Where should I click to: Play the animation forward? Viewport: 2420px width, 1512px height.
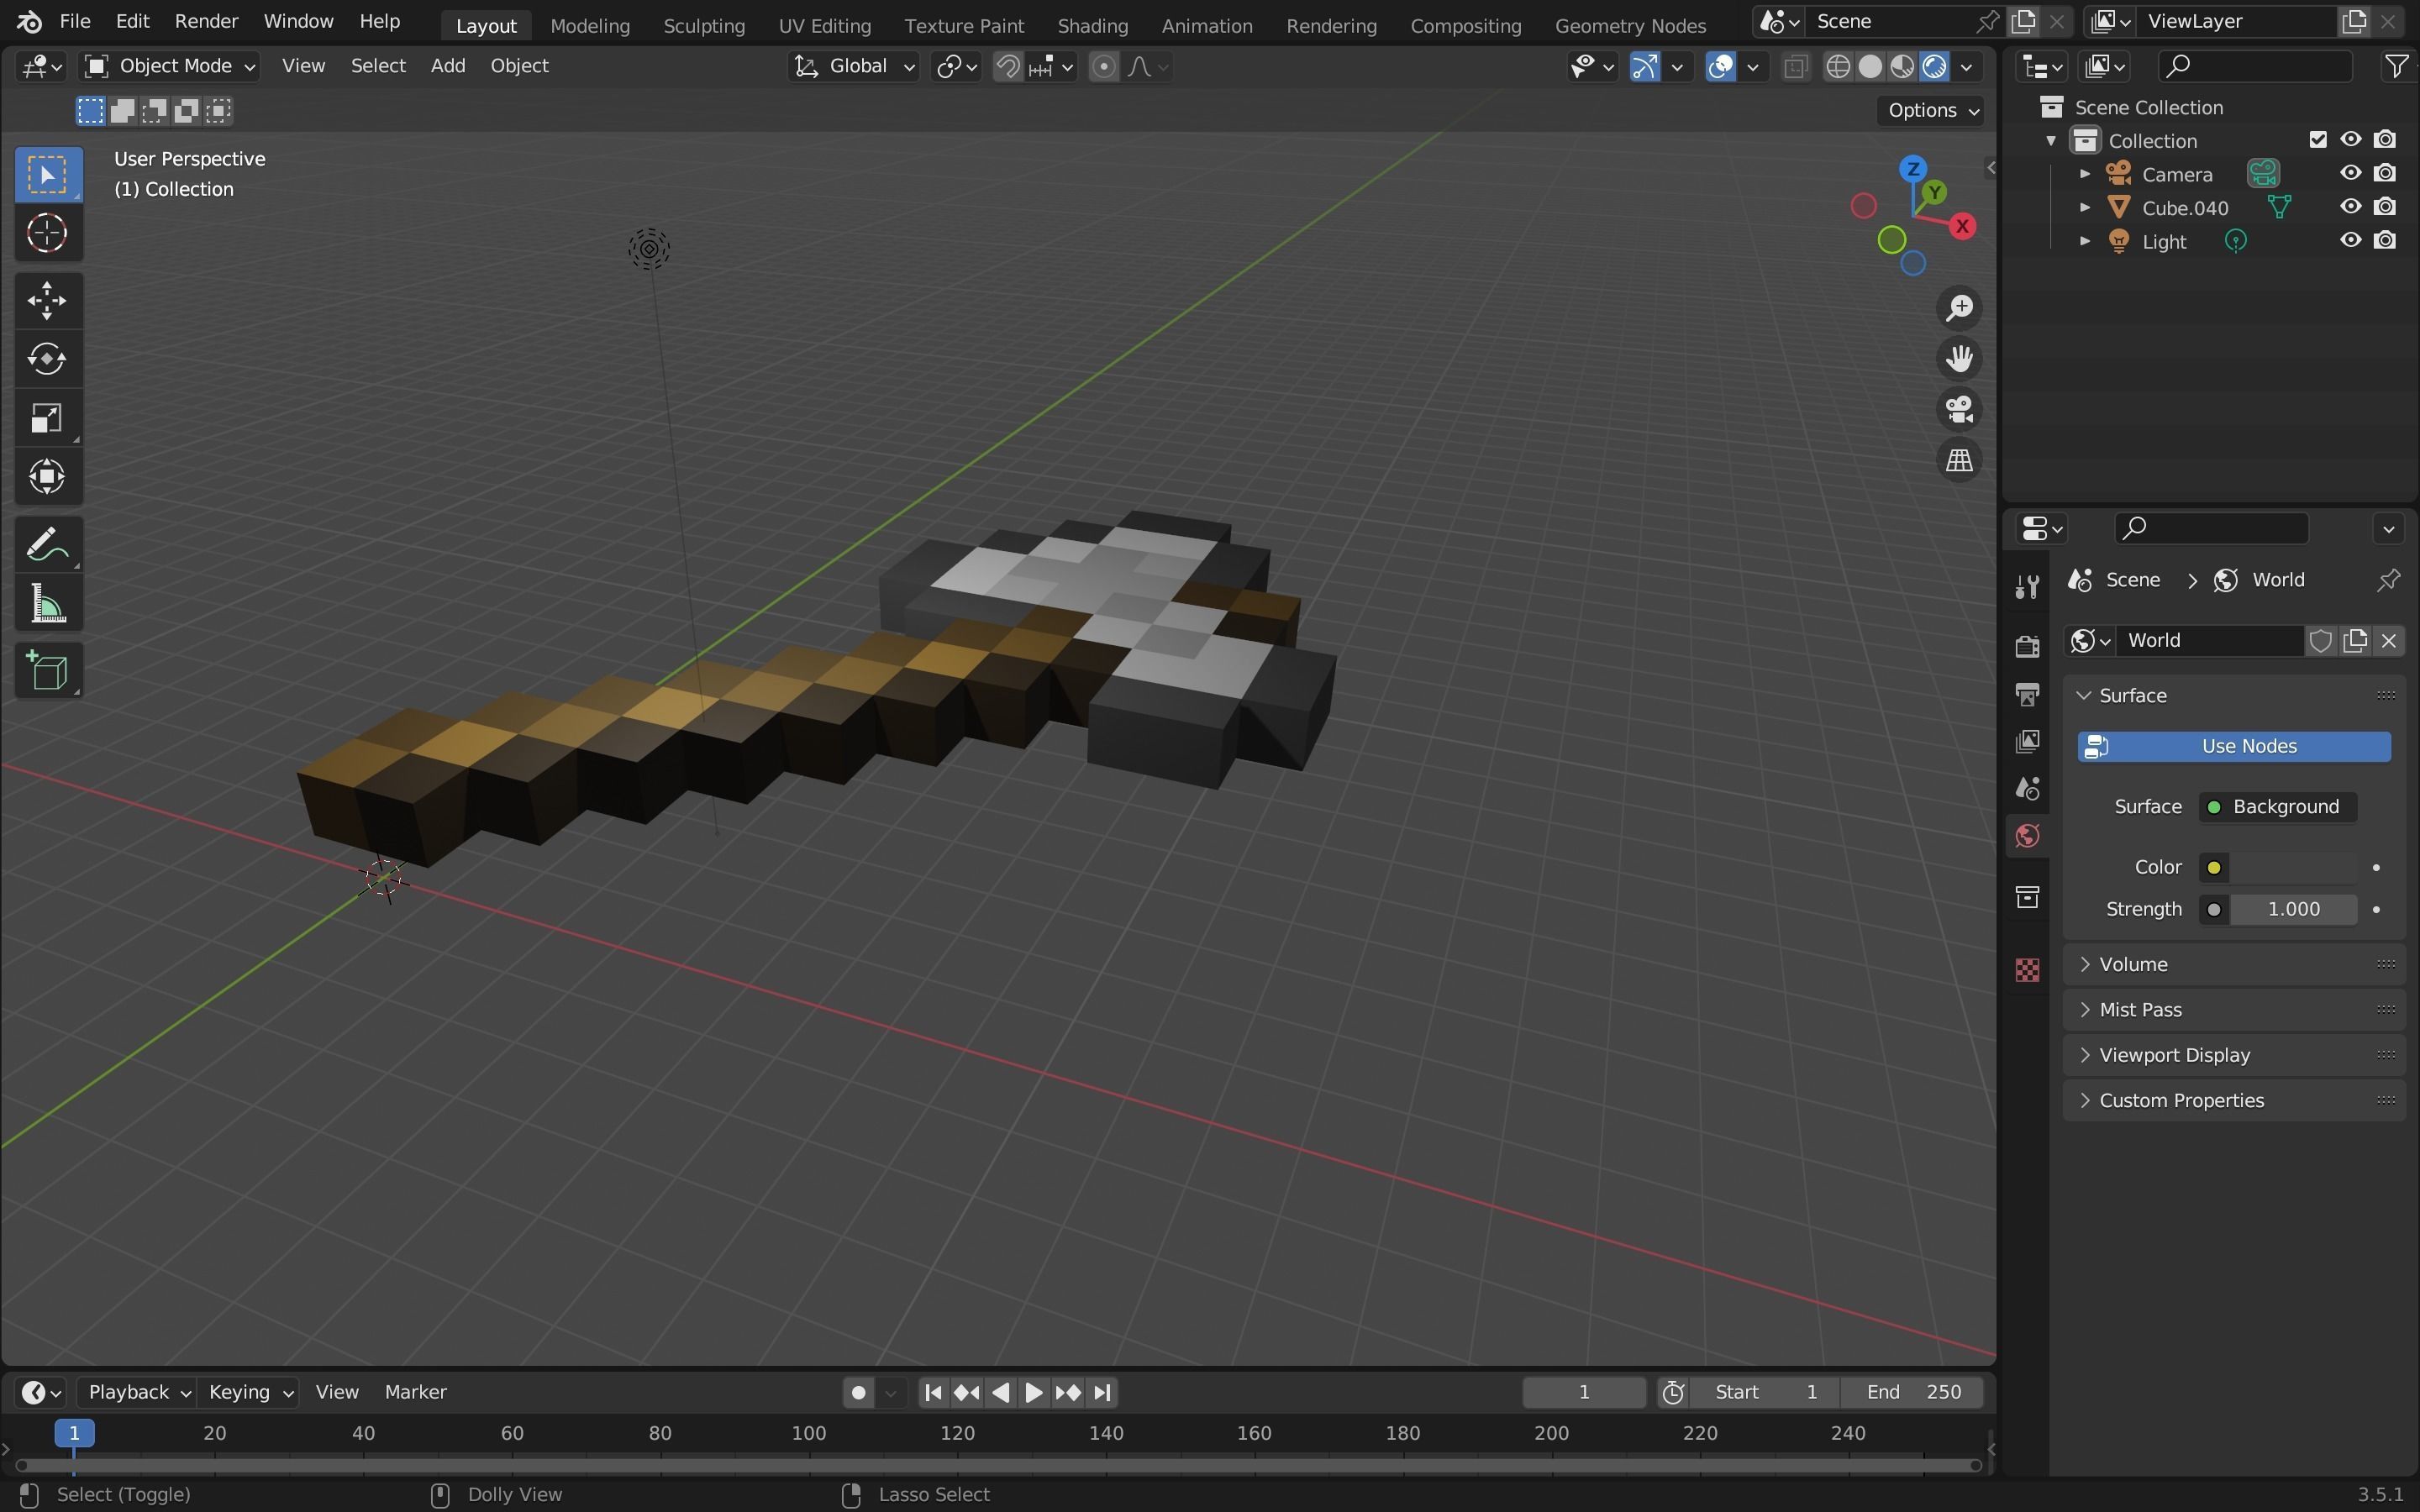point(1034,1392)
